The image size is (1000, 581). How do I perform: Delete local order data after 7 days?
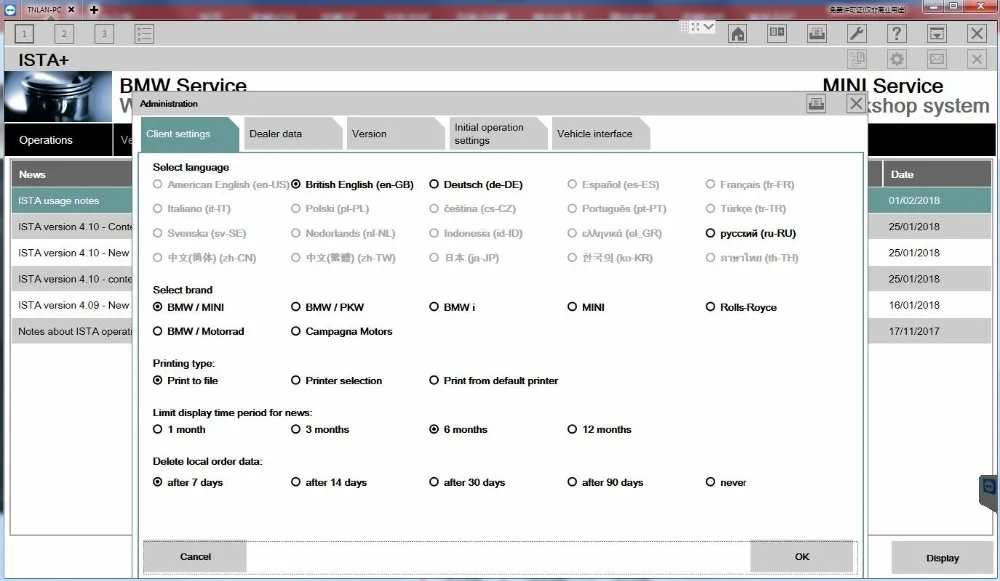point(188,482)
